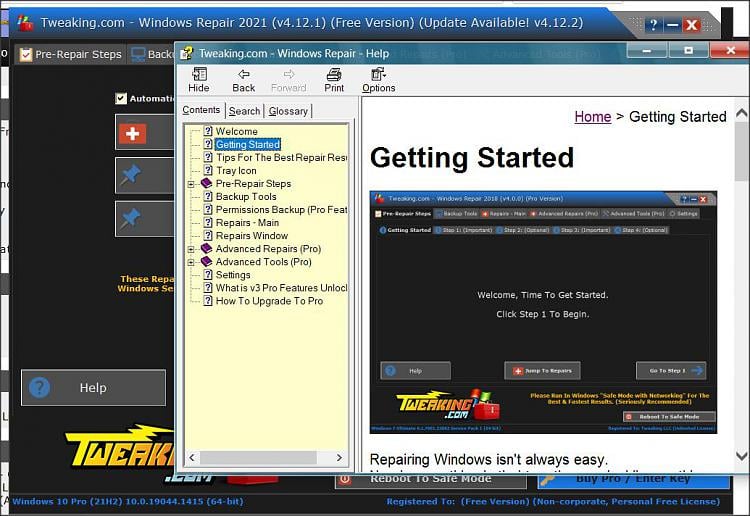Click the Hide toolbar icon

199,79
